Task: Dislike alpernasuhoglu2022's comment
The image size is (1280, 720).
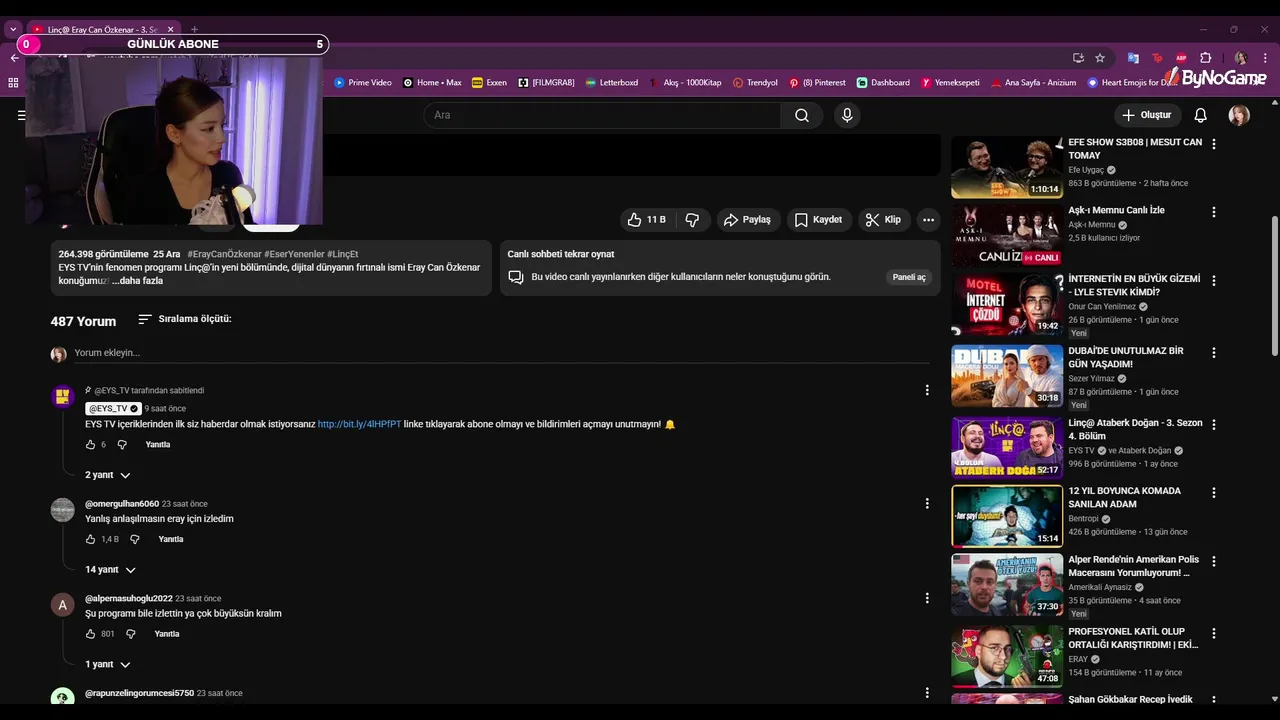Action: [130, 634]
